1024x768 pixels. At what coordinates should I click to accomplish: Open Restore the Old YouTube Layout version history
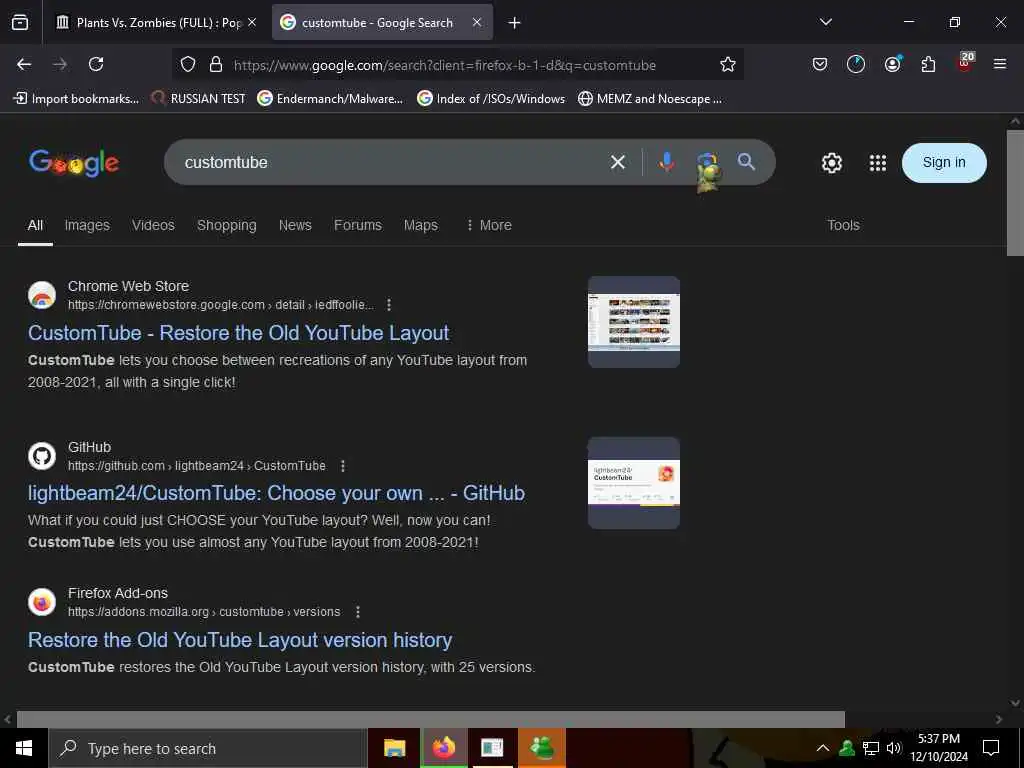click(240, 640)
